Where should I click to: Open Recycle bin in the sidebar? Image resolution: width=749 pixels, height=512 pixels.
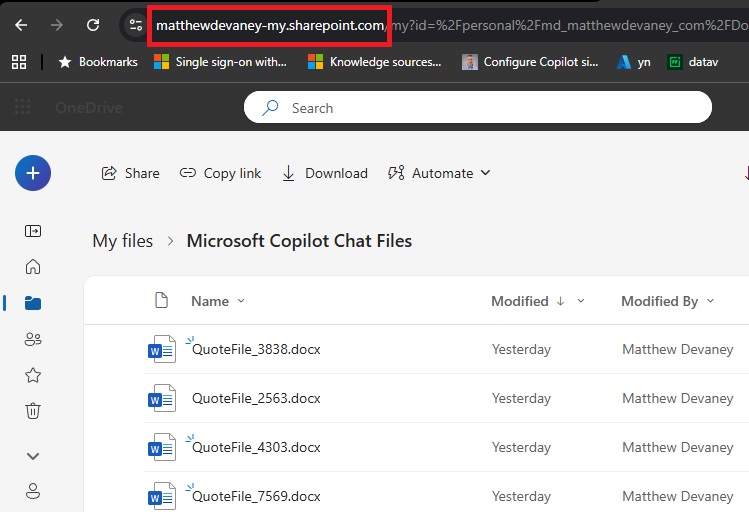pos(33,411)
